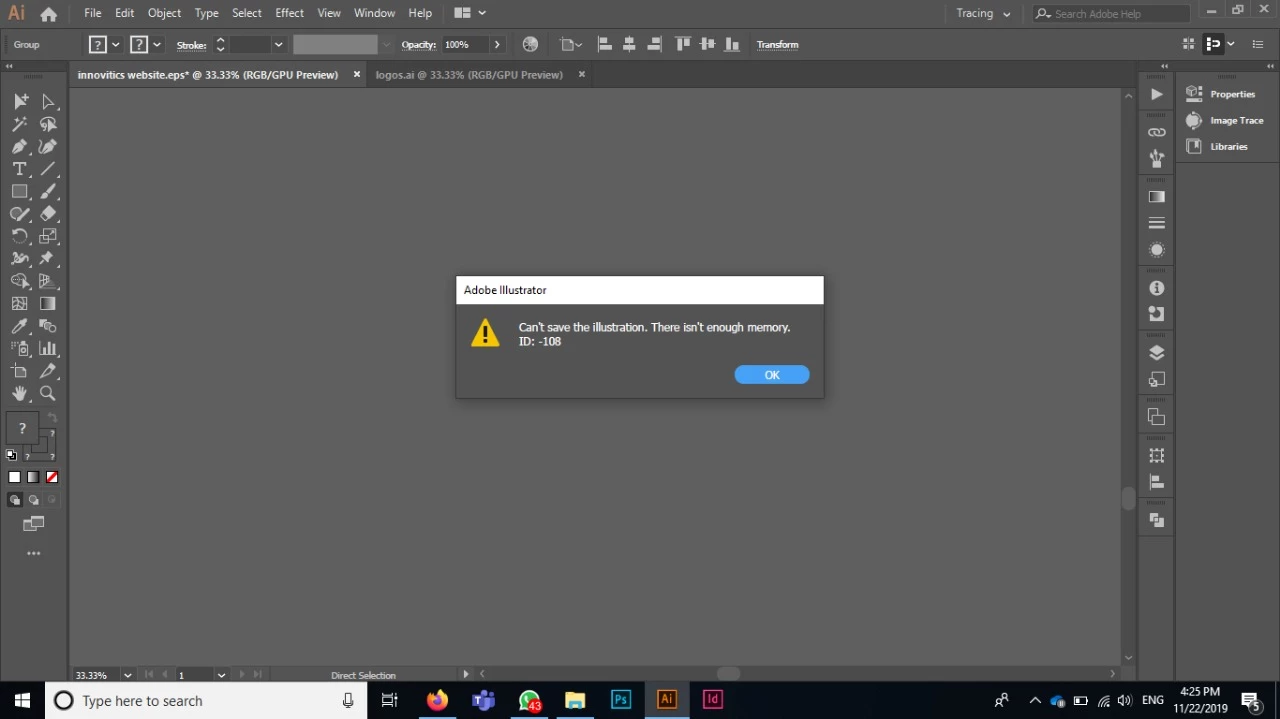Open the Effect menu

289,13
